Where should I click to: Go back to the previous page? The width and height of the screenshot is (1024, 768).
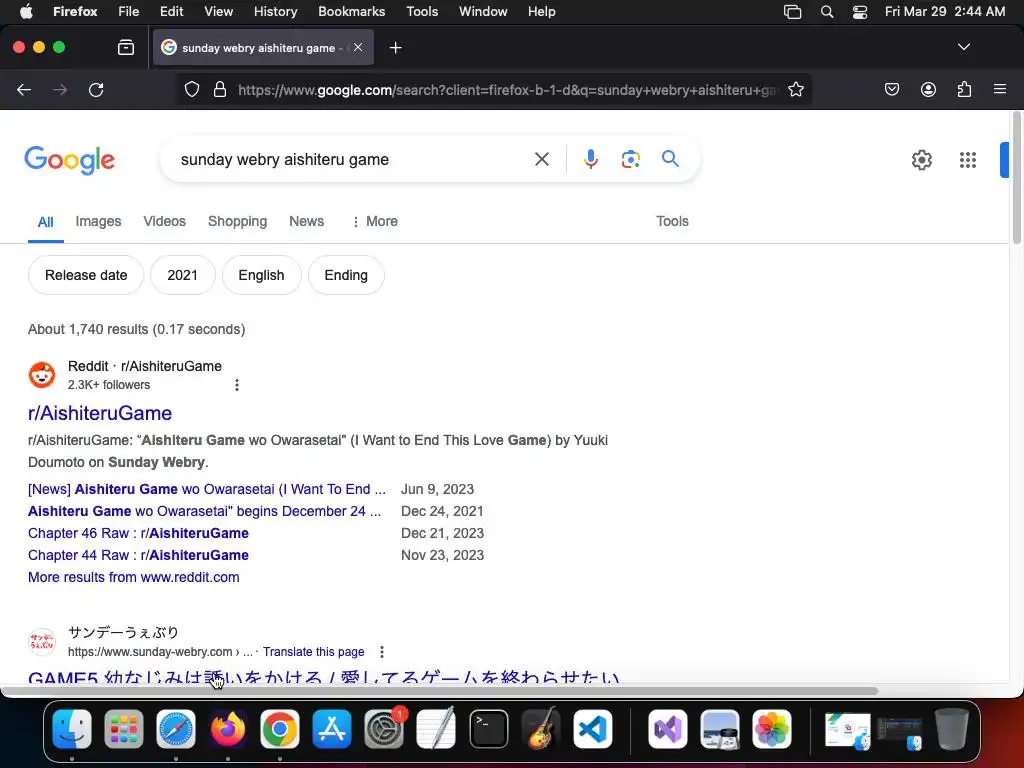(24, 89)
